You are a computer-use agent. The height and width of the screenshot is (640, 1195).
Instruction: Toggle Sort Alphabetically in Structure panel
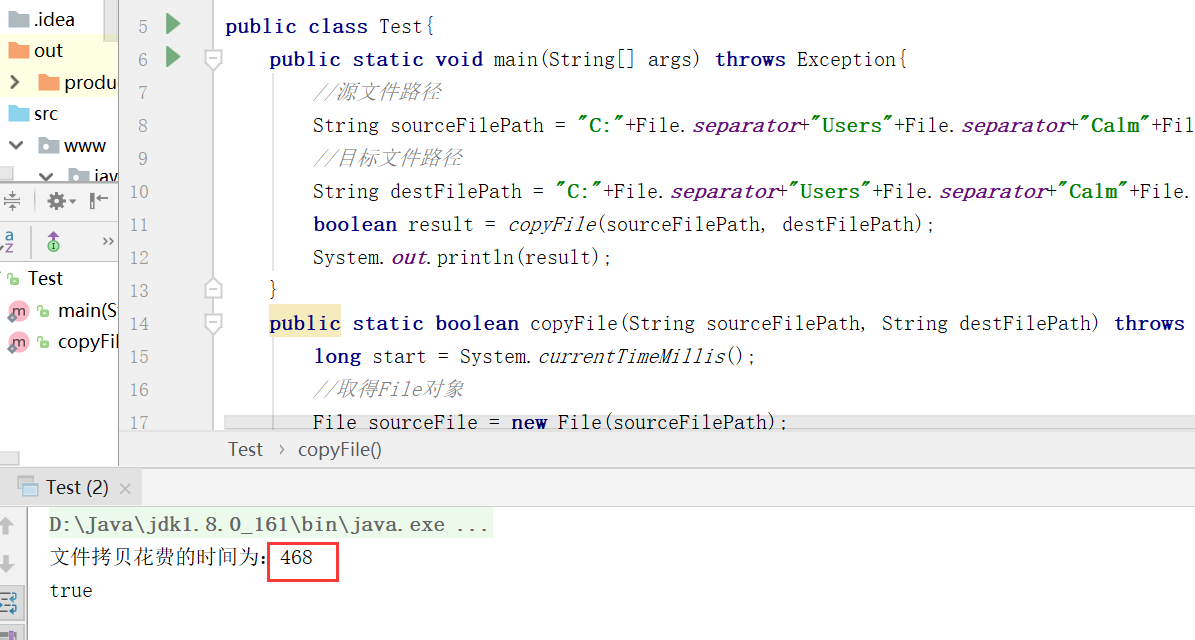coord(9,242)
